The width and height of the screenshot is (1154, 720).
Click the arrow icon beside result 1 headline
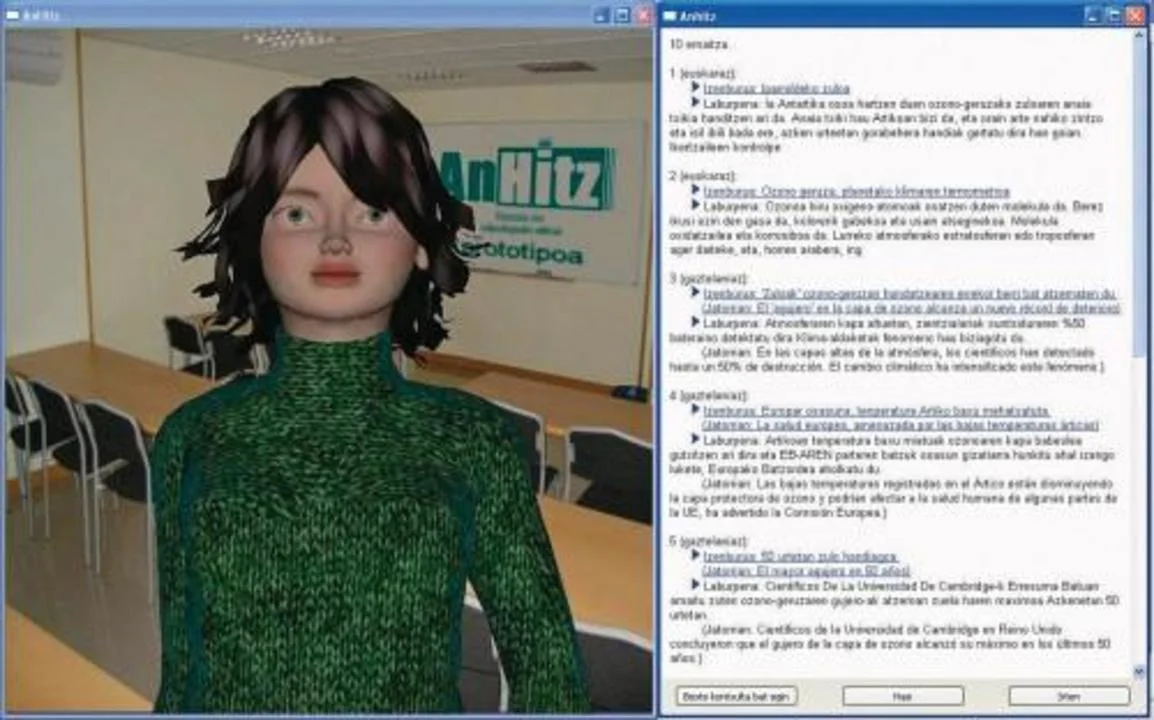(696, 88)
